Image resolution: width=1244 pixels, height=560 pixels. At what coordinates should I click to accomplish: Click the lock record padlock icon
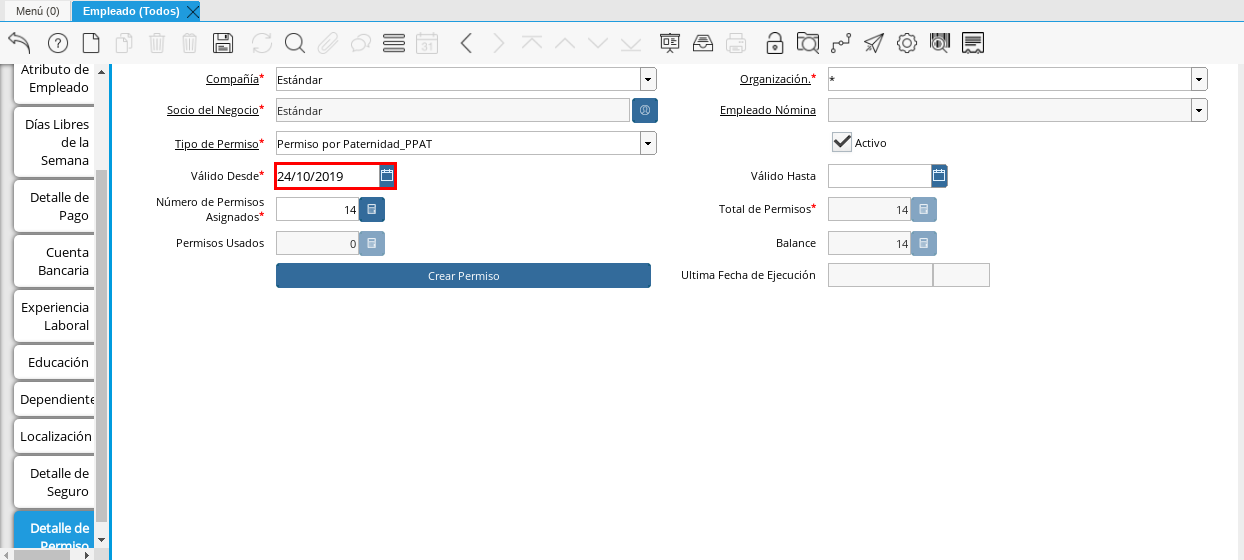coord(775,43)
